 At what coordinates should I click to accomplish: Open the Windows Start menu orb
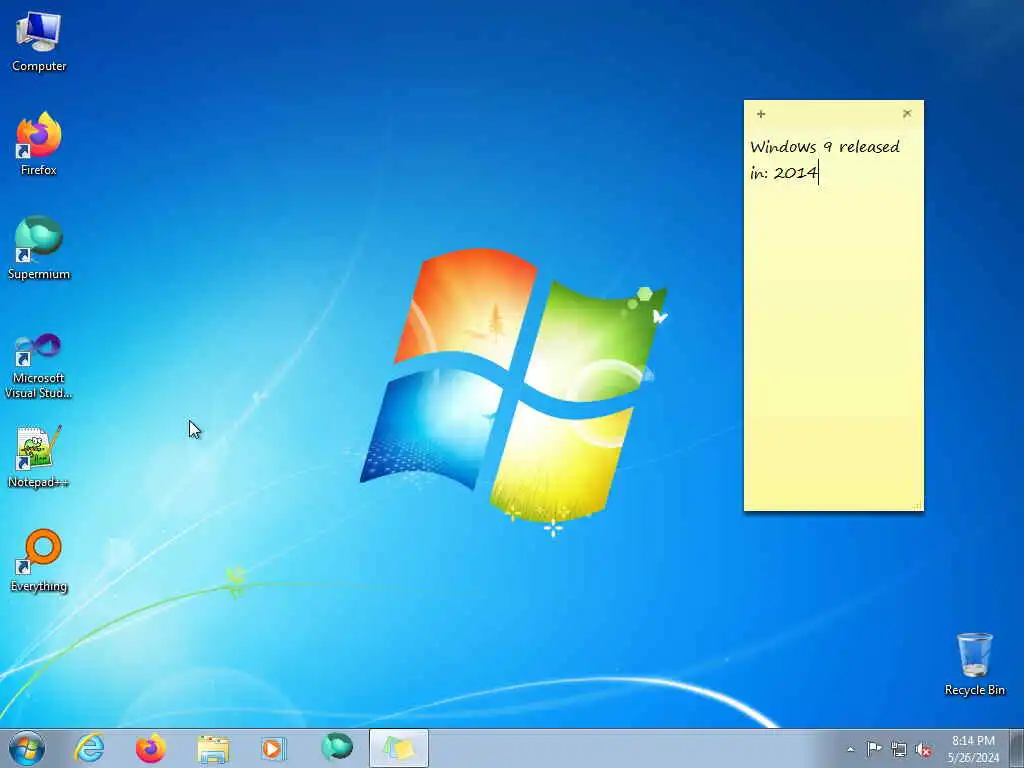(27, 748)
